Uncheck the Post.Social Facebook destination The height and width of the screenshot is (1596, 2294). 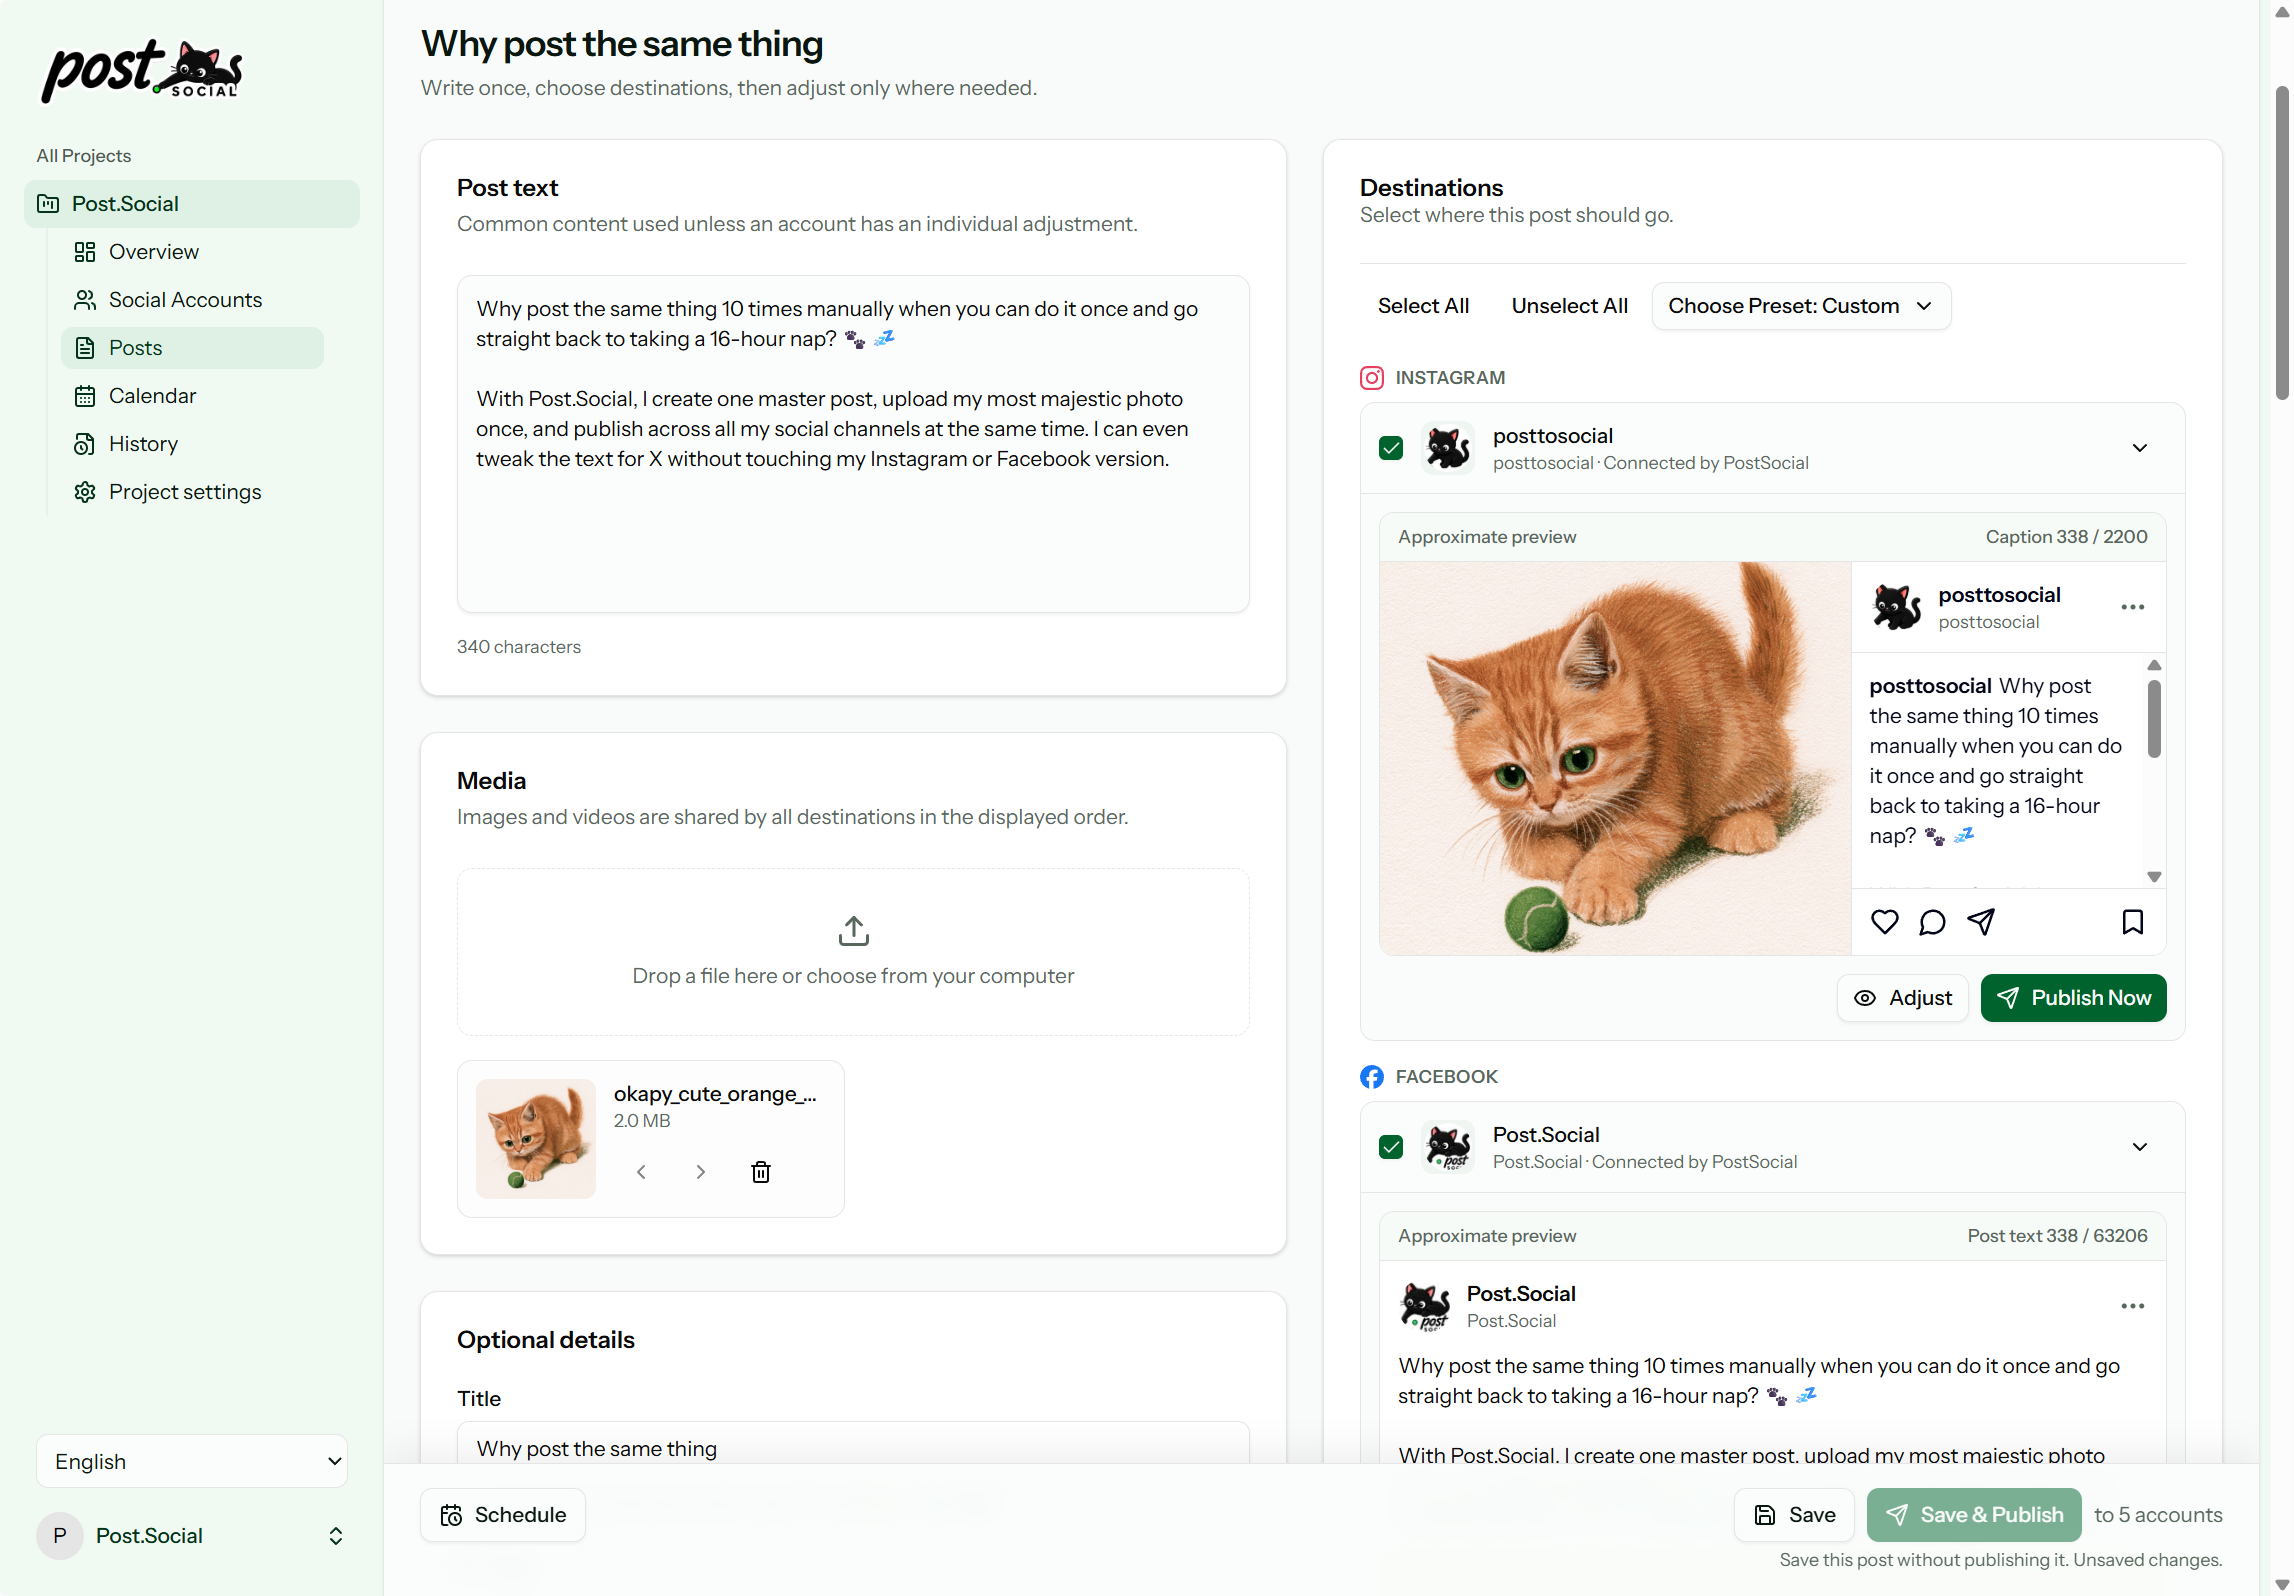point(1391,1147)
